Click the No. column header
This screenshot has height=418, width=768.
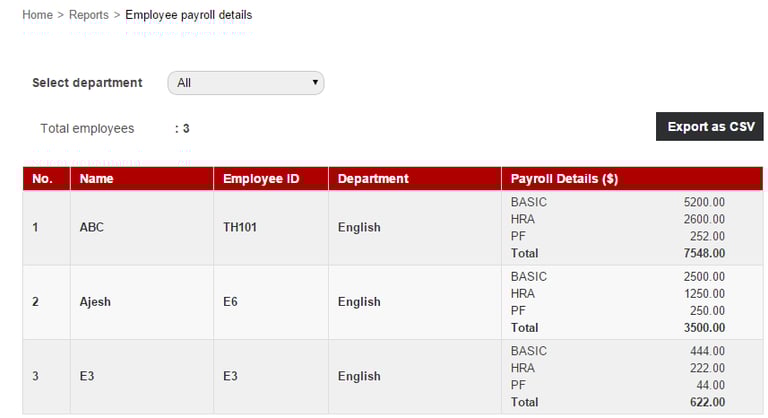point(43,179)
